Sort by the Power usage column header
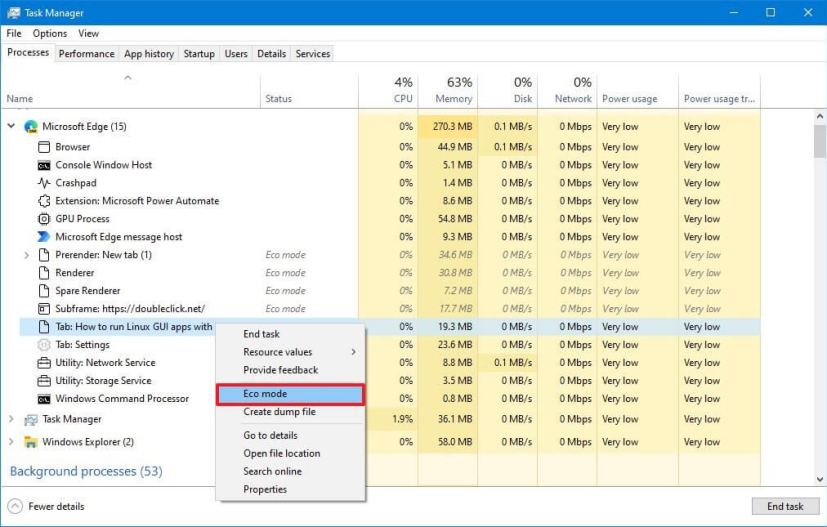The width and height of the screenshot is (827, 527). (638, 91)
